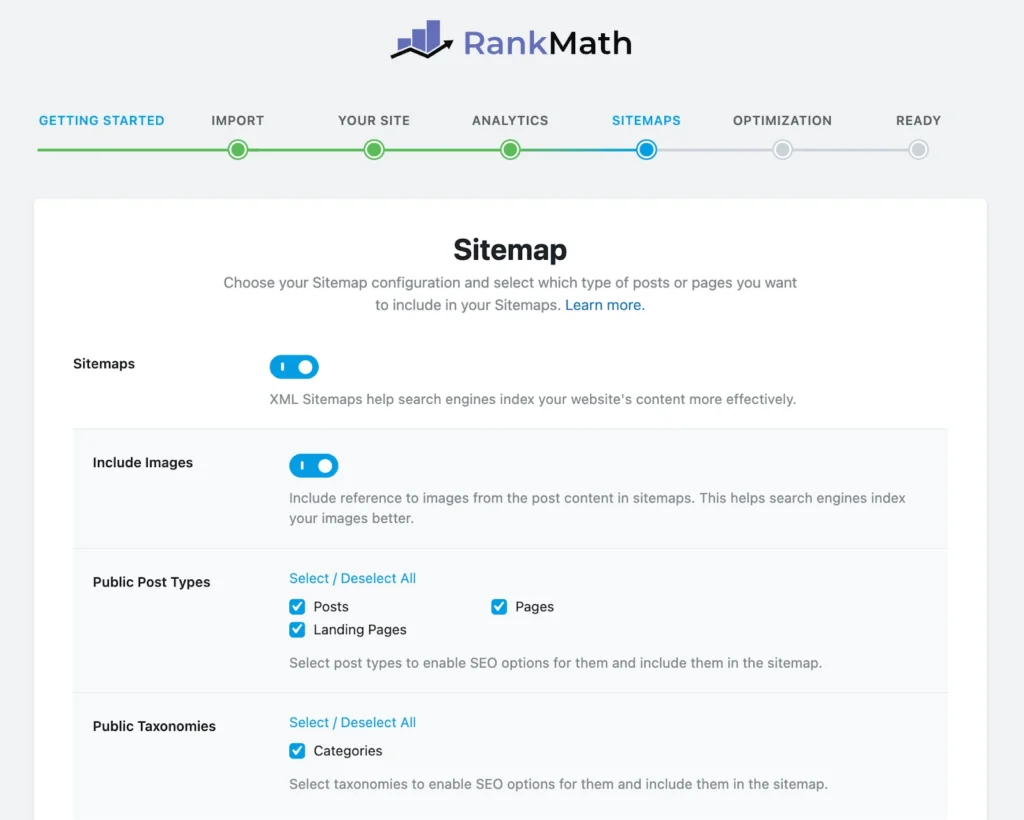Open the Optimization step
1024x820 pixels.
pos(782,120)
